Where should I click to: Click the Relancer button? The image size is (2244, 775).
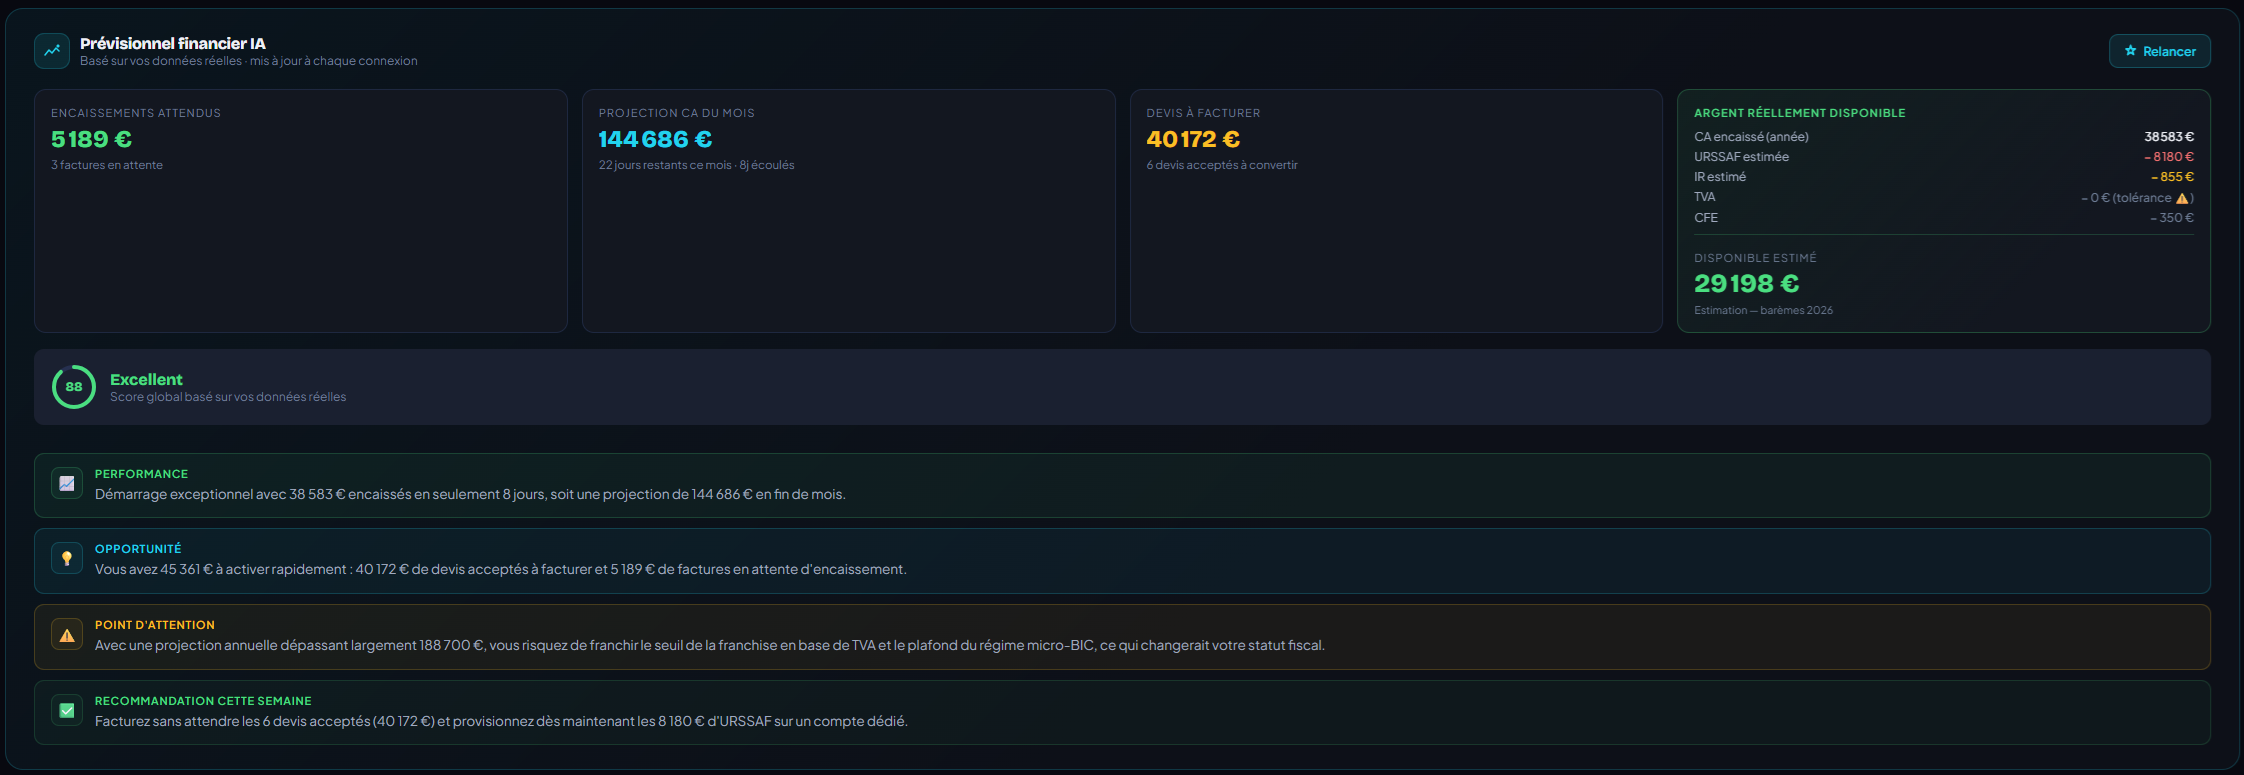point(2159,51)
